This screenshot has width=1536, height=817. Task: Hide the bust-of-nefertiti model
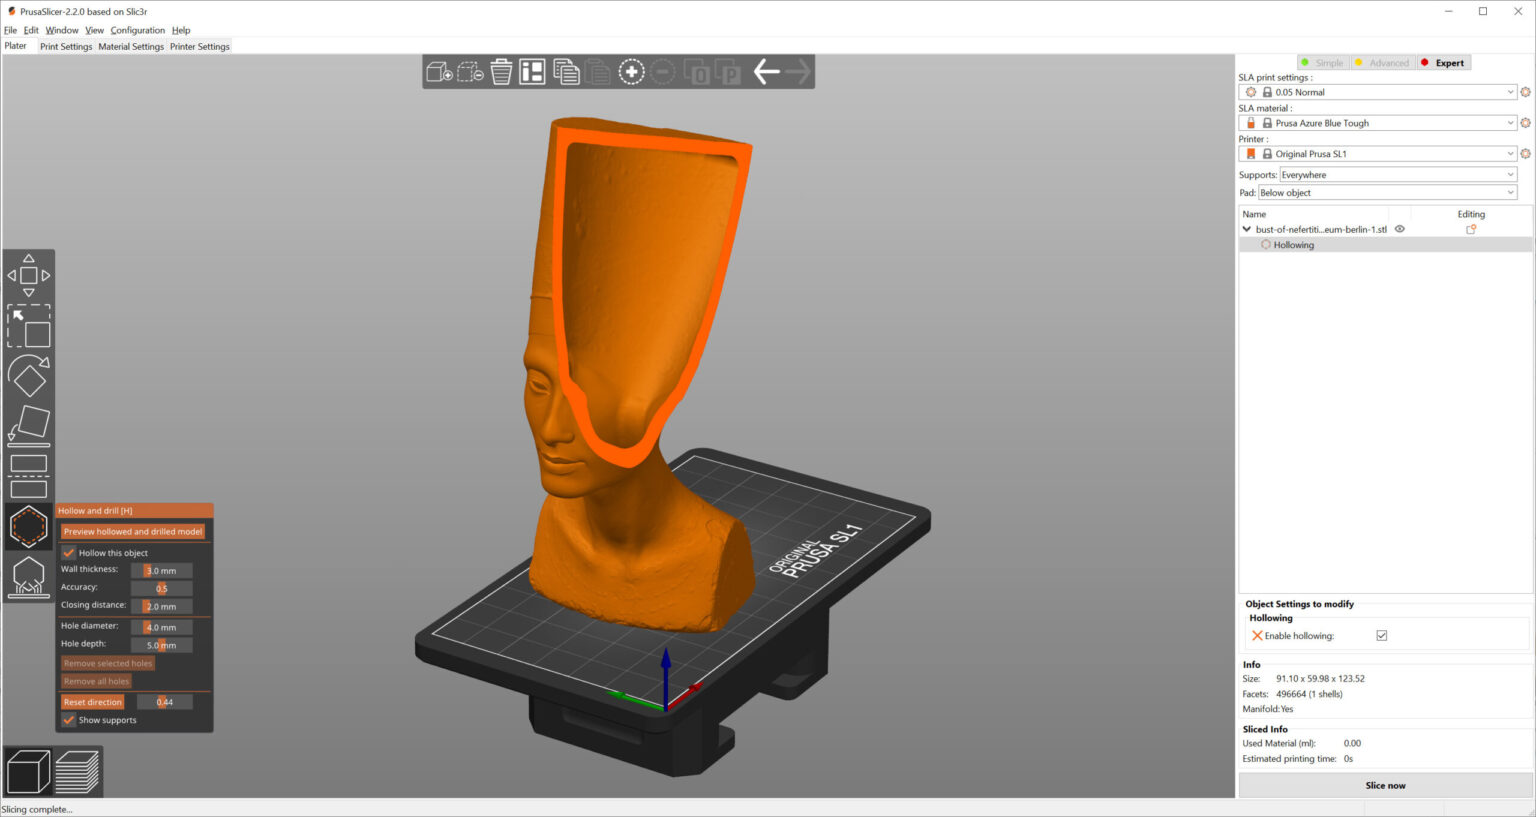tap(1399, 228)
